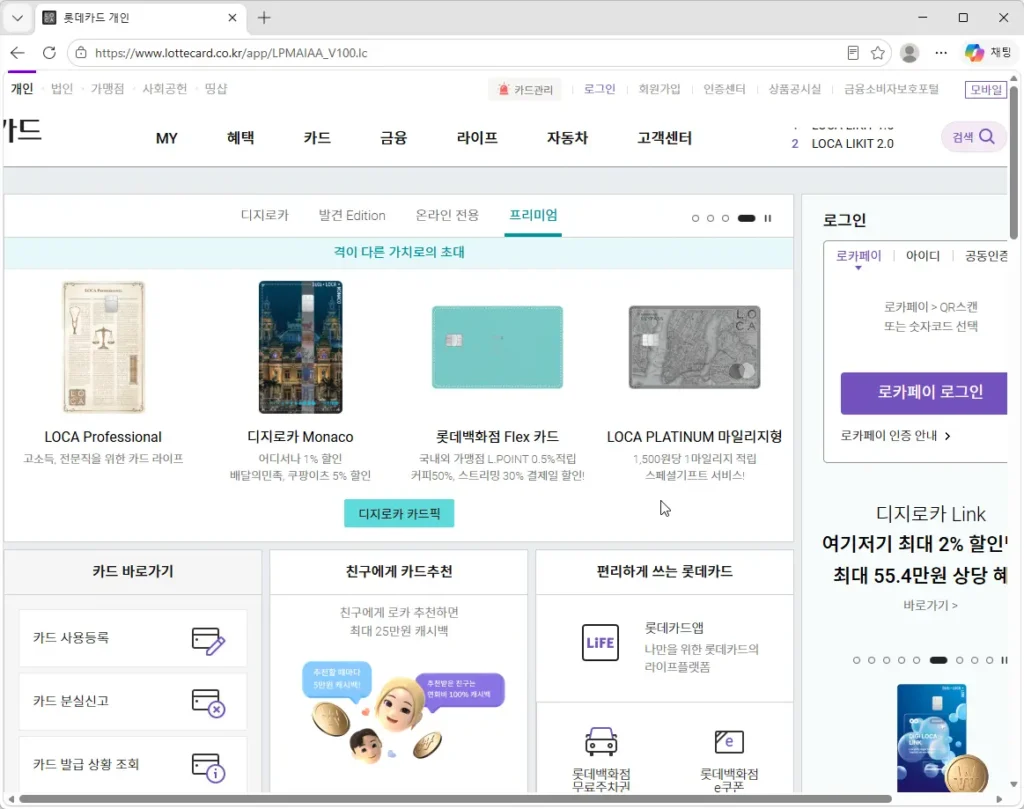
Task: Open 혜택 main menu
Action: click(240, 138)
